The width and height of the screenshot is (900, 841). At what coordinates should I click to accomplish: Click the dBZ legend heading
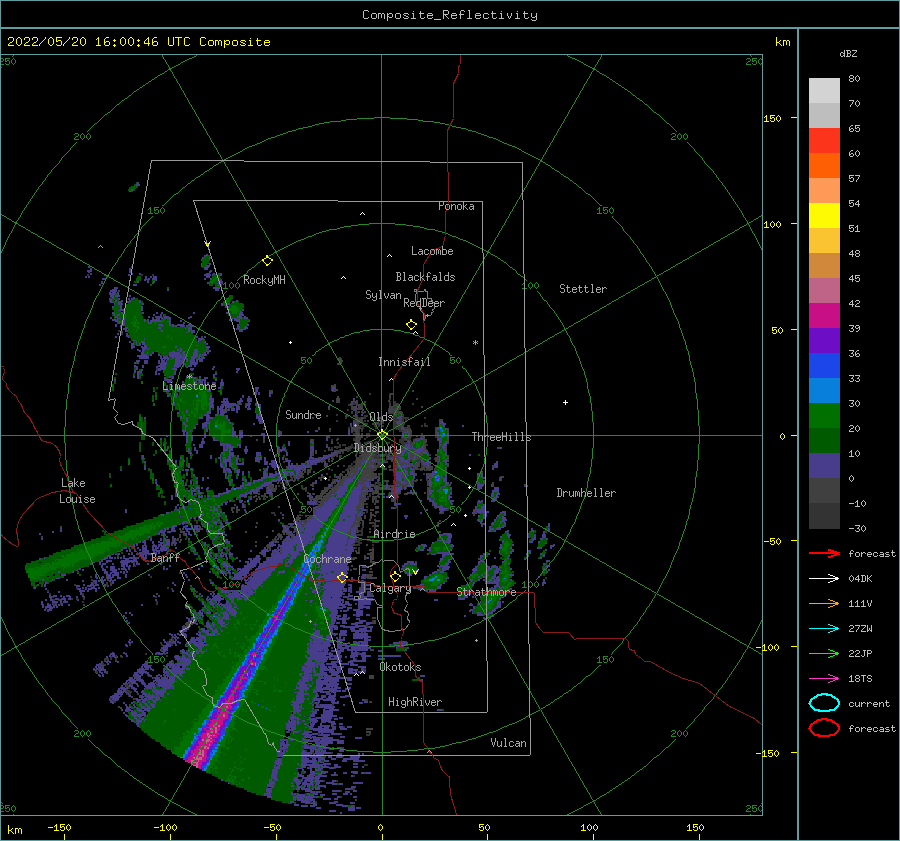(x=848, y=53)
